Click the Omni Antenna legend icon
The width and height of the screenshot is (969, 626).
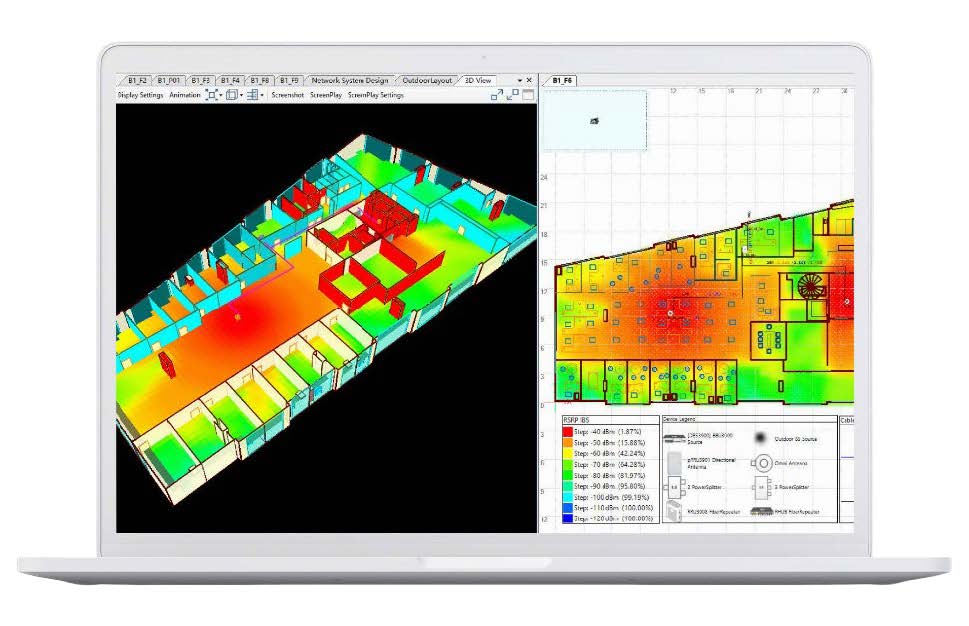767,463
